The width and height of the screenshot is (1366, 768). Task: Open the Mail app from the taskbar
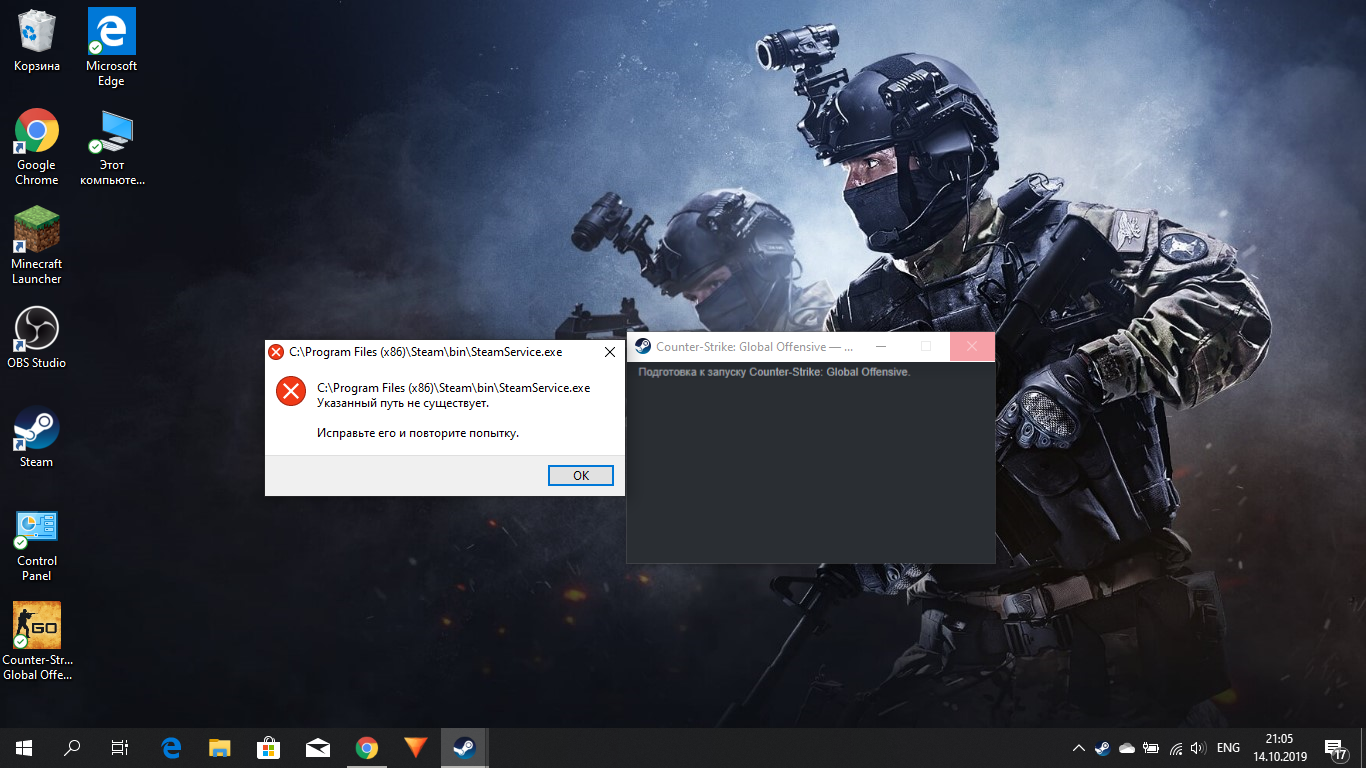tap(317, 748)
